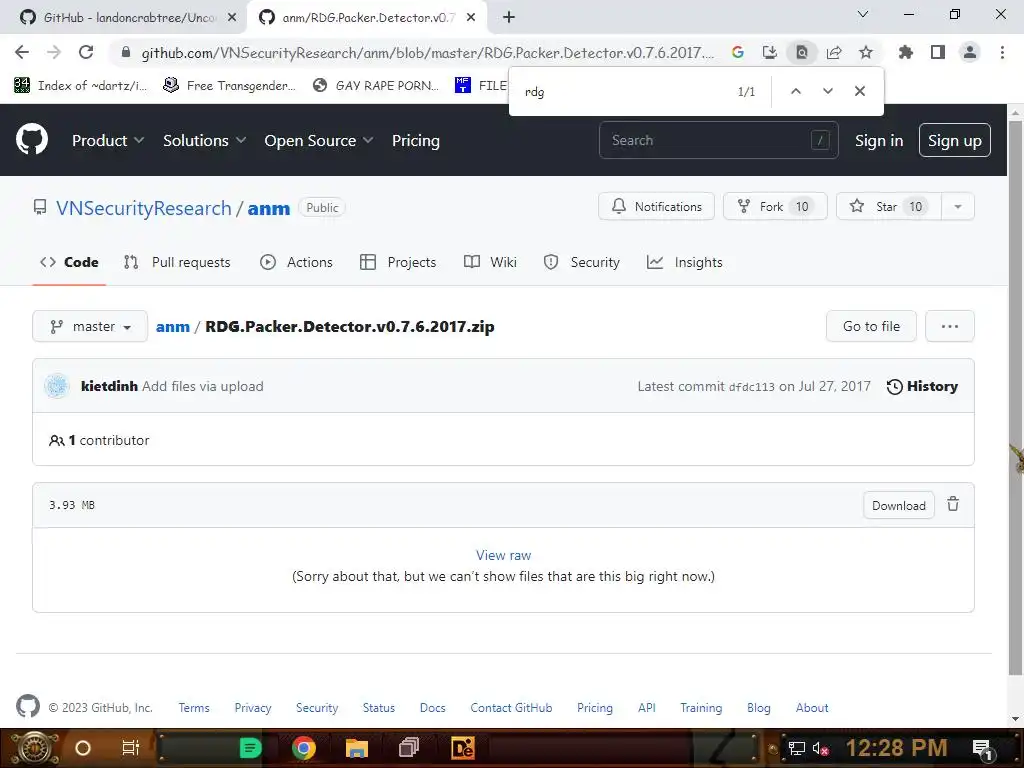
Task: Open the kietdinh author link
Action: [x=109, y=386]
